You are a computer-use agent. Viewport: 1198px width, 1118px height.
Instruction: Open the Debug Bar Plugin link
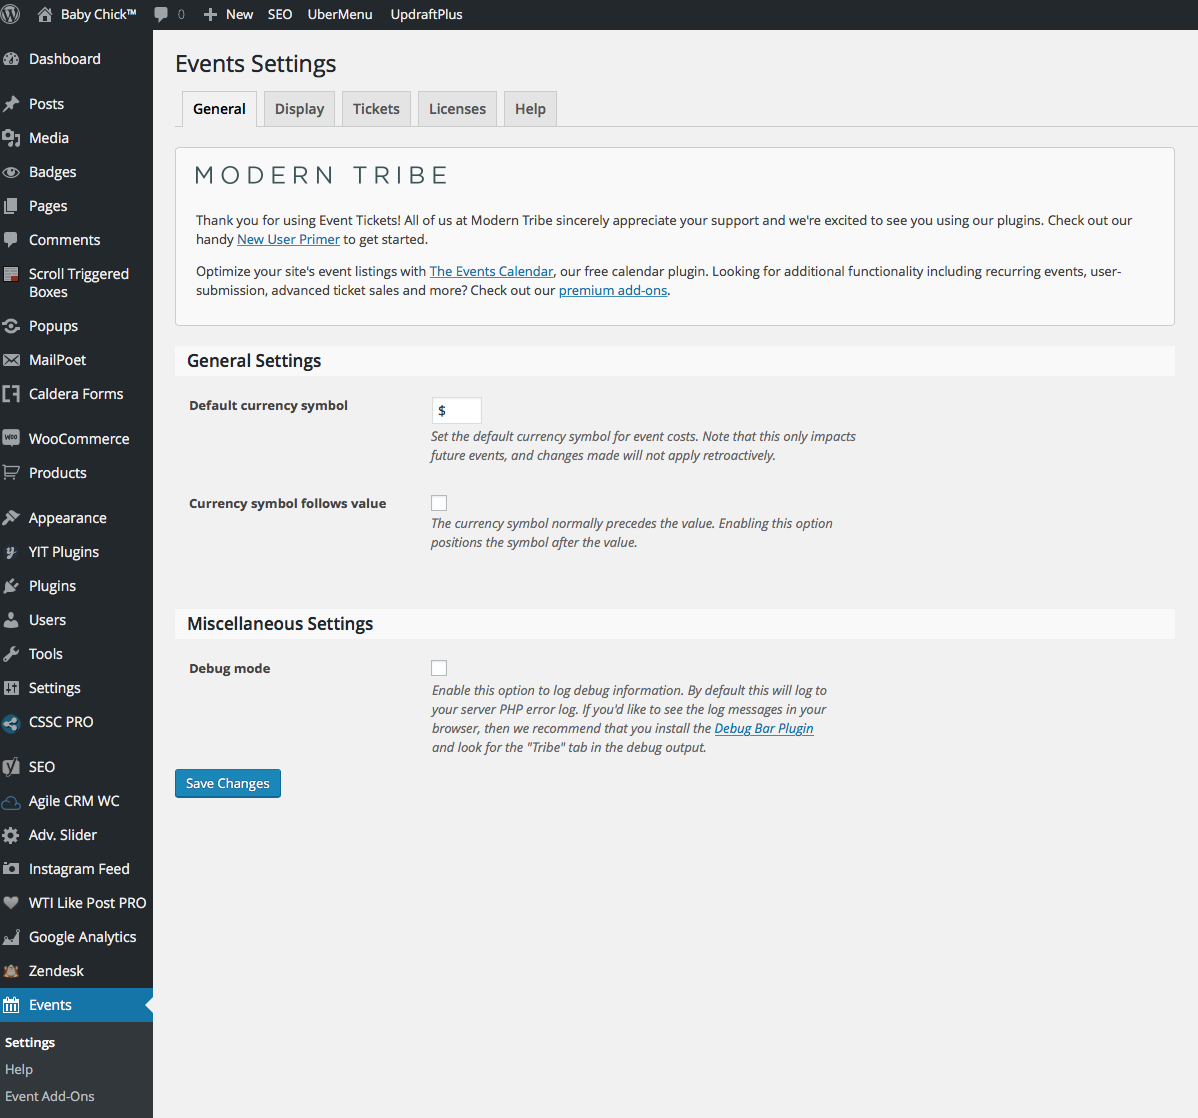(x=764, y=728)
